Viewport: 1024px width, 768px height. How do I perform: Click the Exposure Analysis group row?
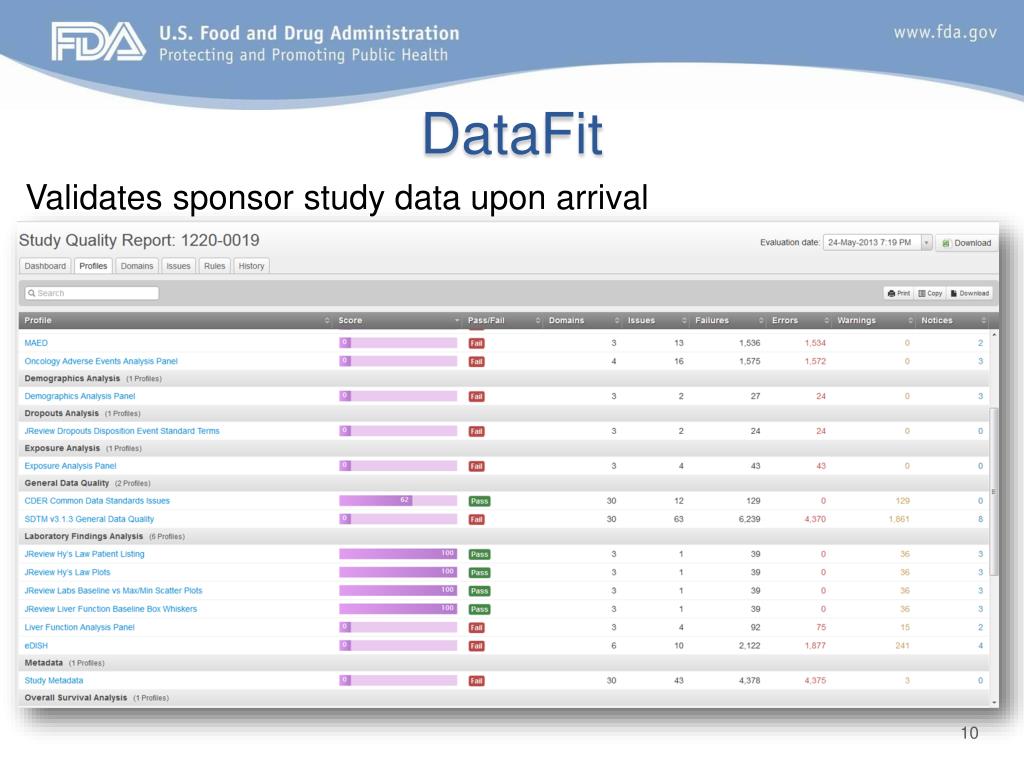point(504,448)
